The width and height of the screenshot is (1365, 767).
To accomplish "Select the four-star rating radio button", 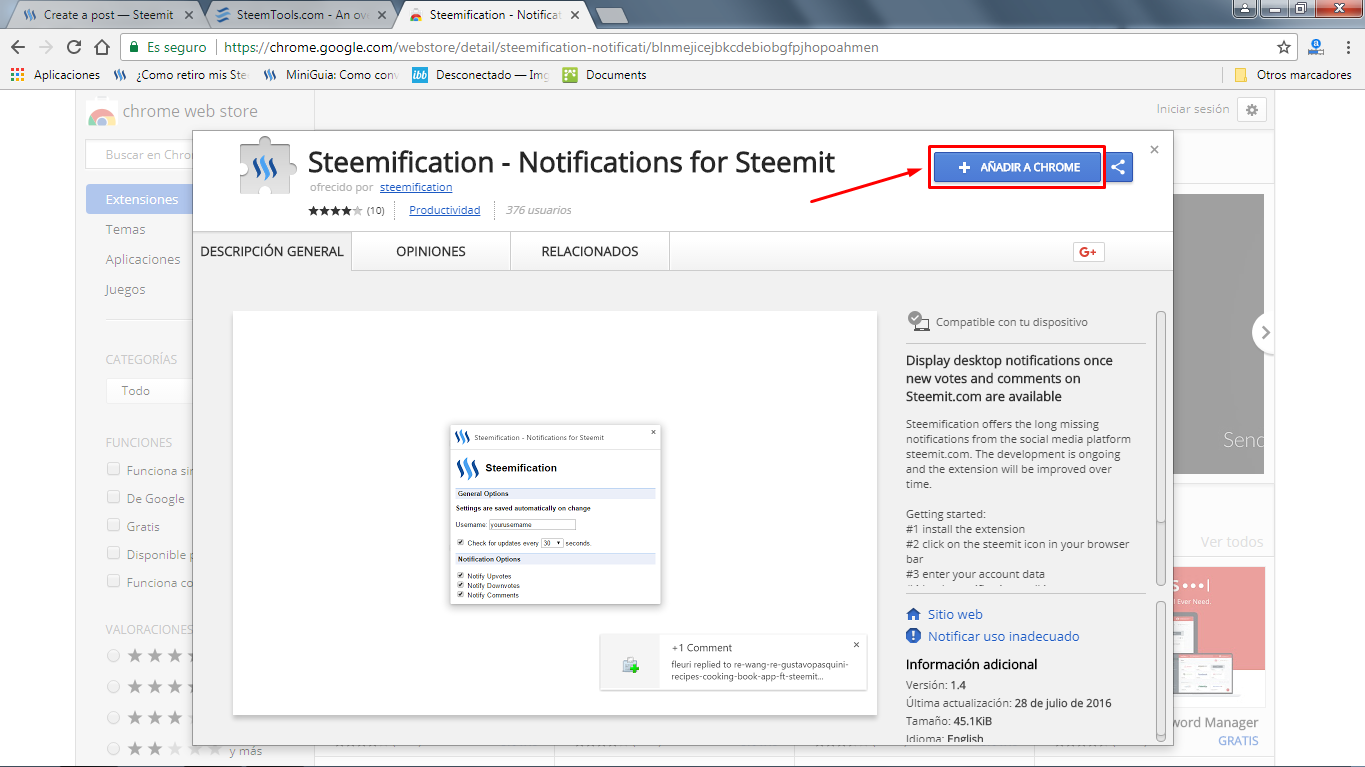I will tap(113, 656).
